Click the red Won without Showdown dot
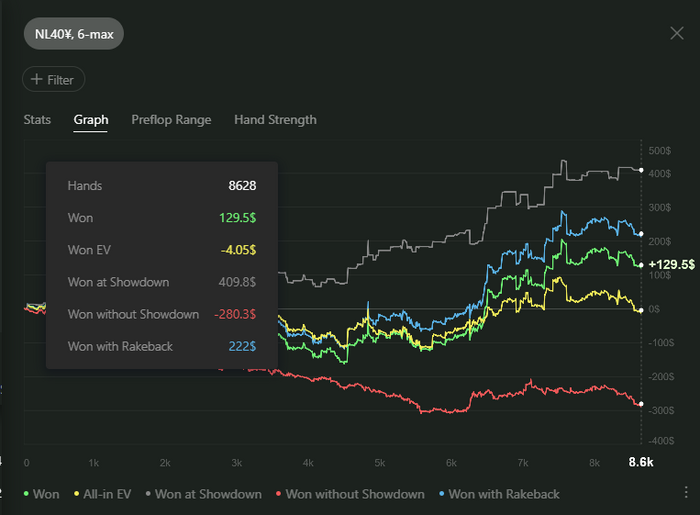Screen dimensions: 700x515 [278, 494]
